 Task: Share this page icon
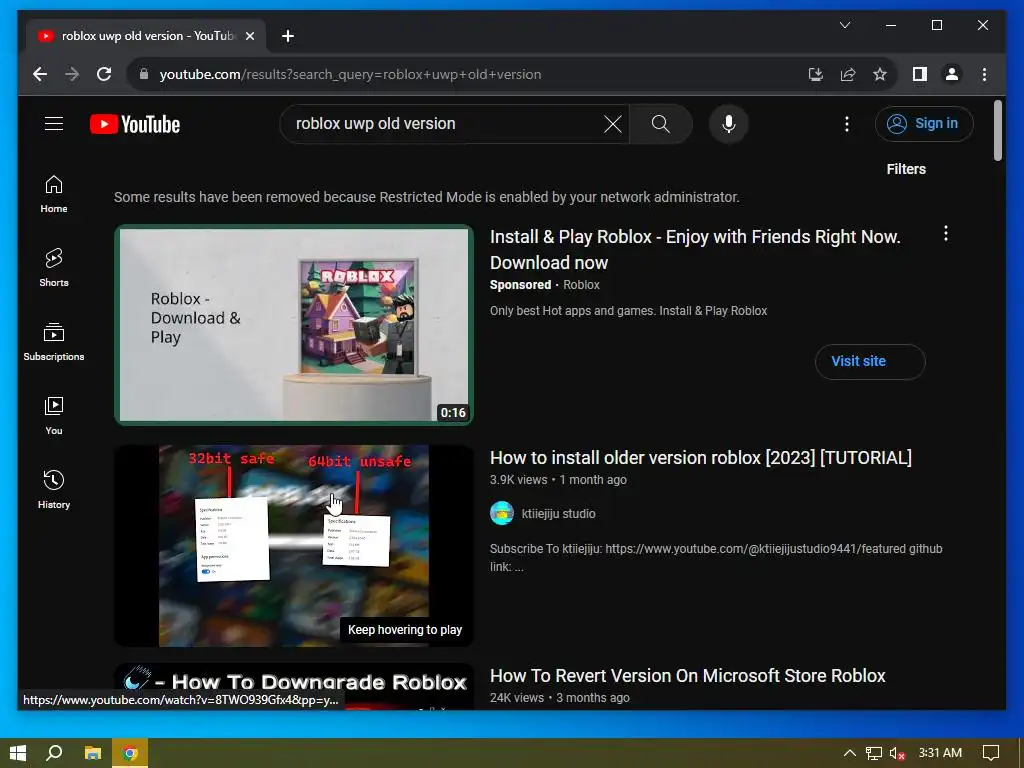(x=848, y=74)
